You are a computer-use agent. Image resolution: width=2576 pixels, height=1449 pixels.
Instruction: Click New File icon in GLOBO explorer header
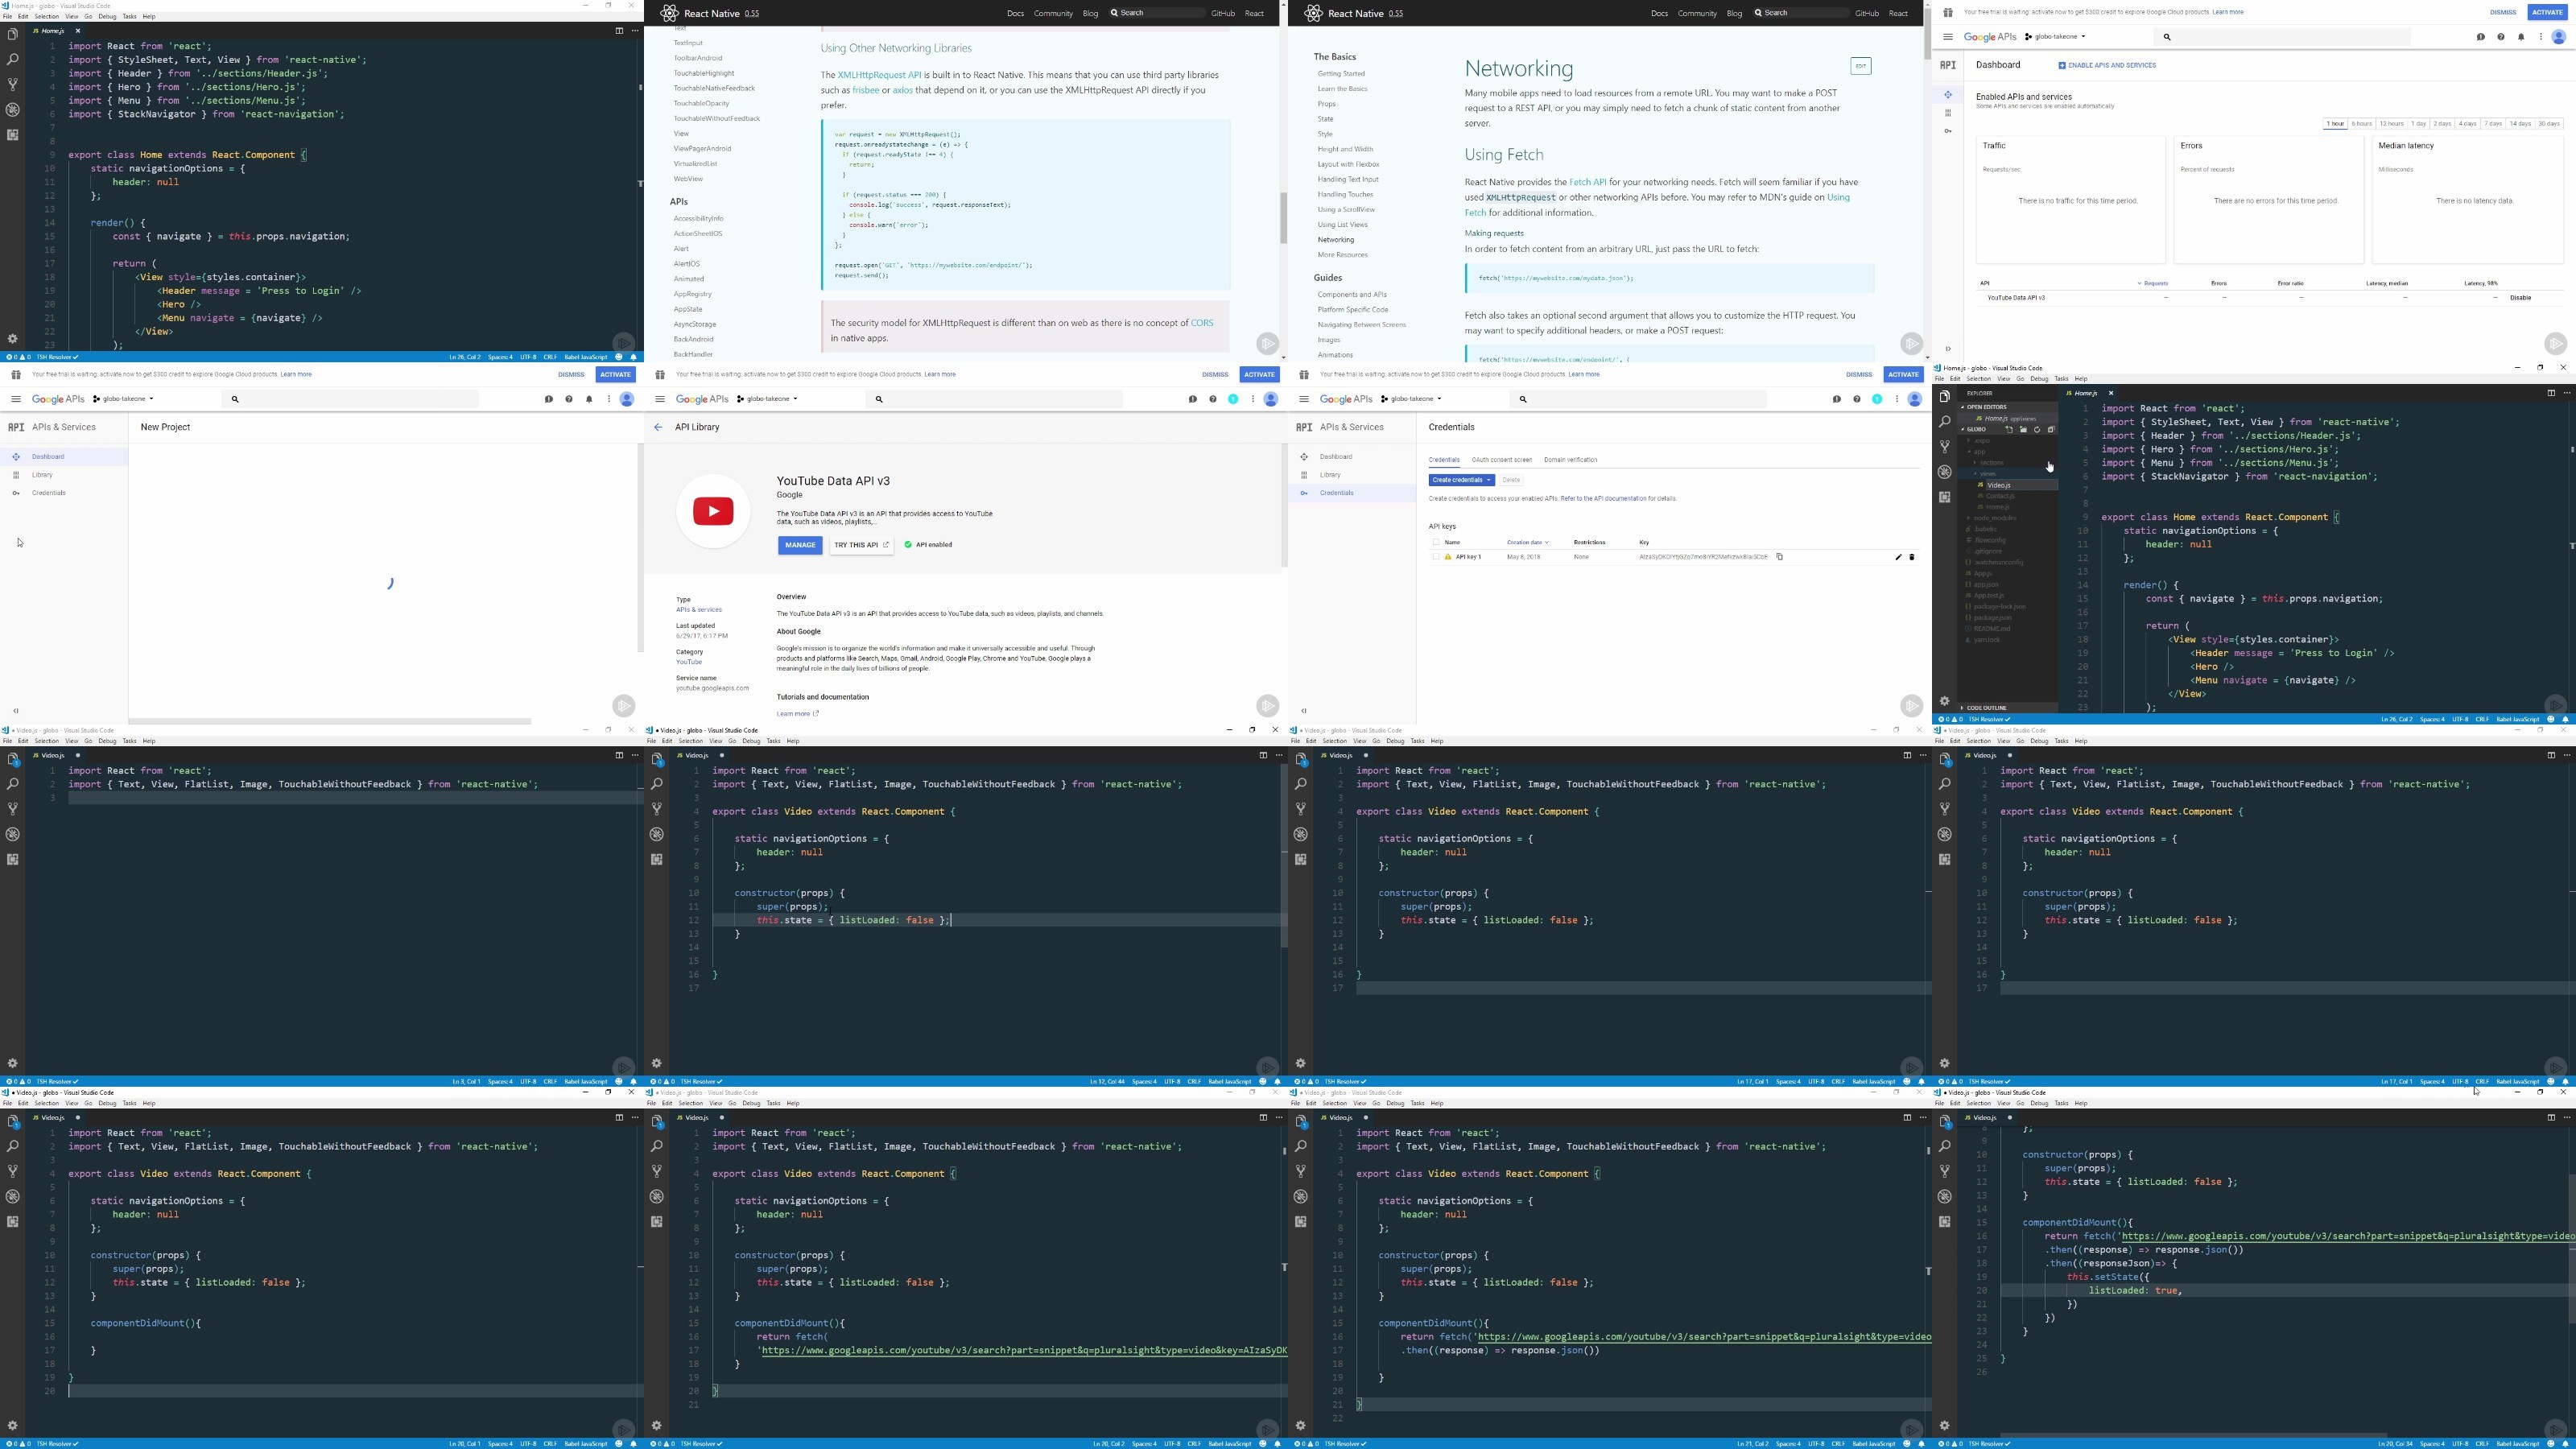(2009, 430)
